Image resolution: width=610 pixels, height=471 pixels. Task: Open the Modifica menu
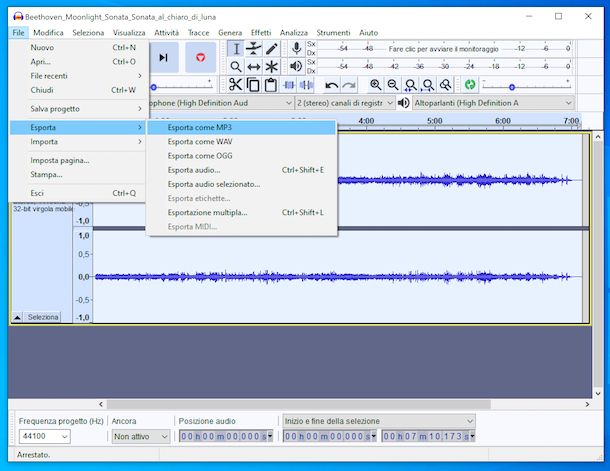[48, 33]
